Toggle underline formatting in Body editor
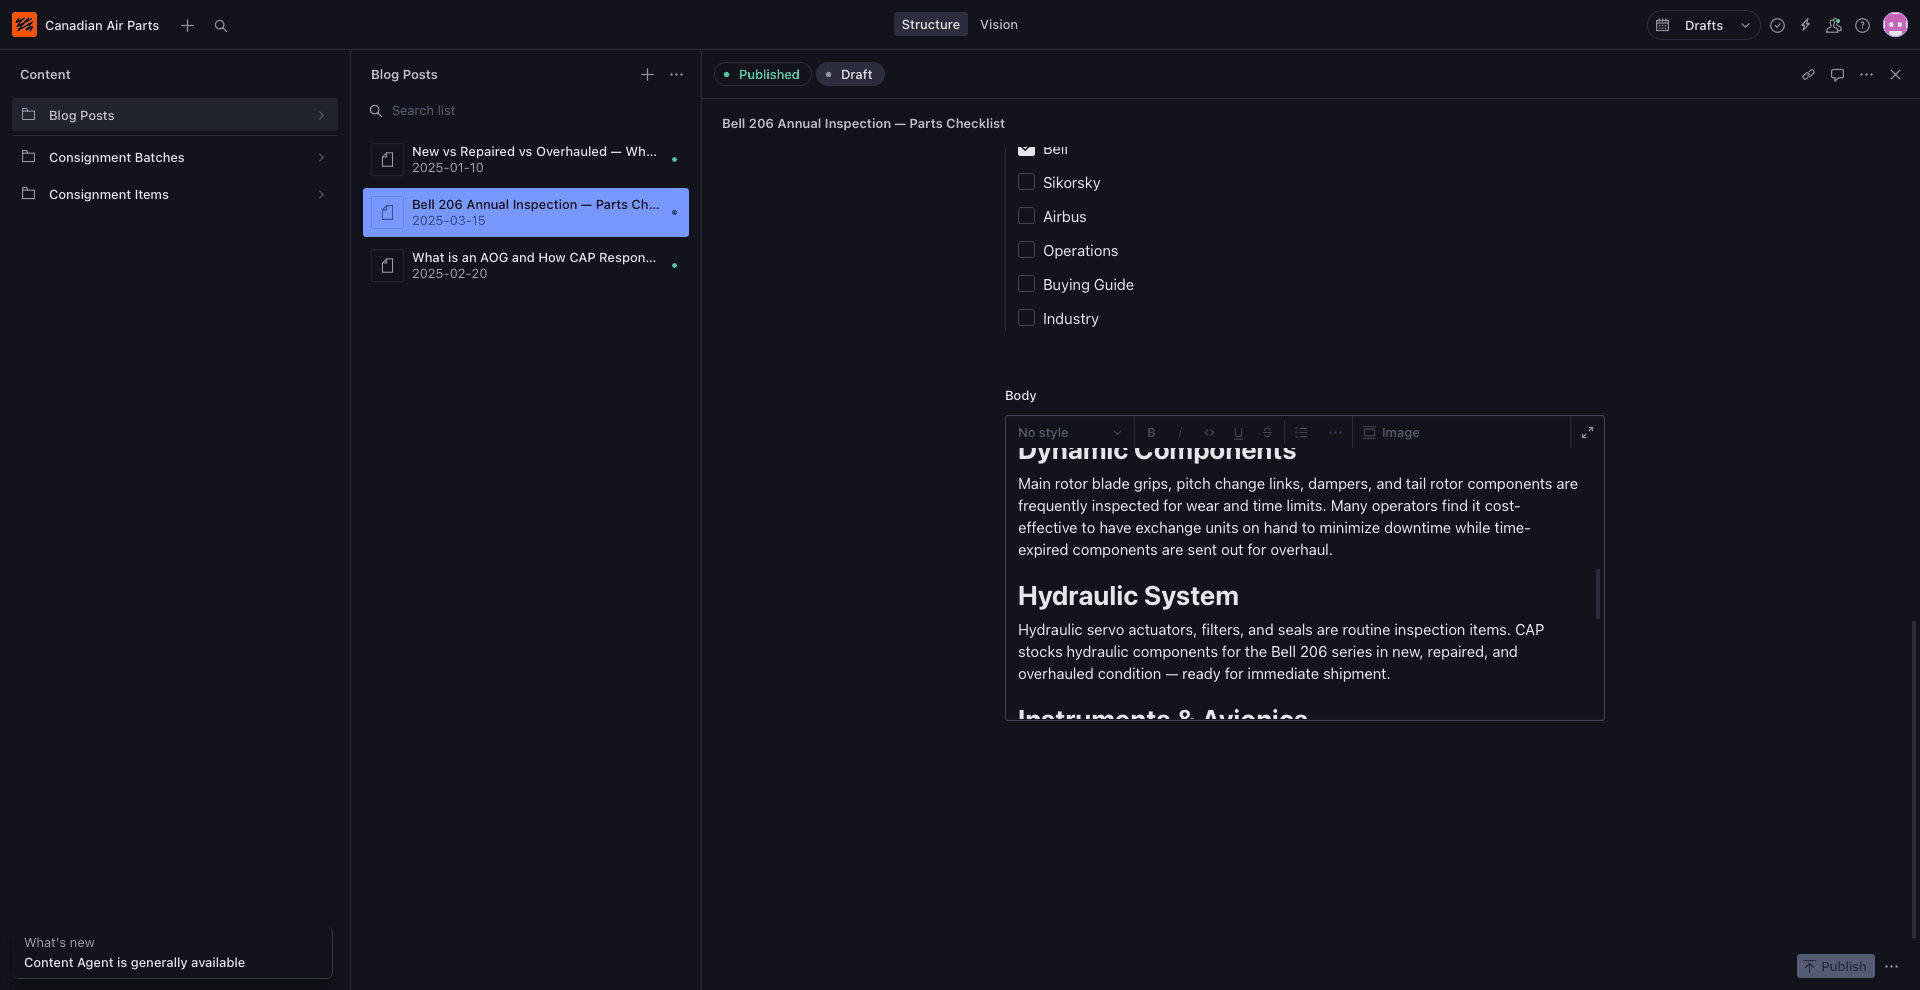This screenshot has width=1920, height=990. pyautogui.click(x=1238, y=432)
